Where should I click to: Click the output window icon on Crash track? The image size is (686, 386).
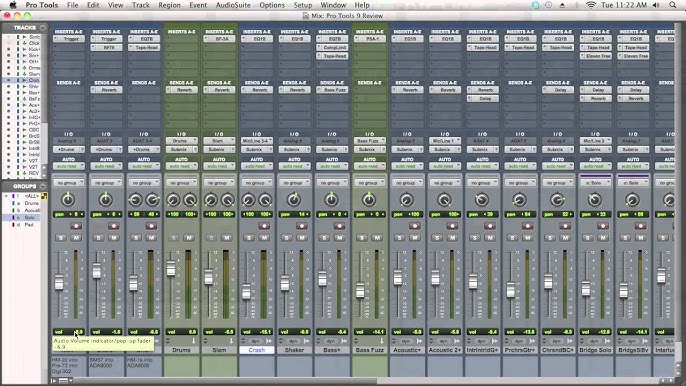[x=269, y=341]
